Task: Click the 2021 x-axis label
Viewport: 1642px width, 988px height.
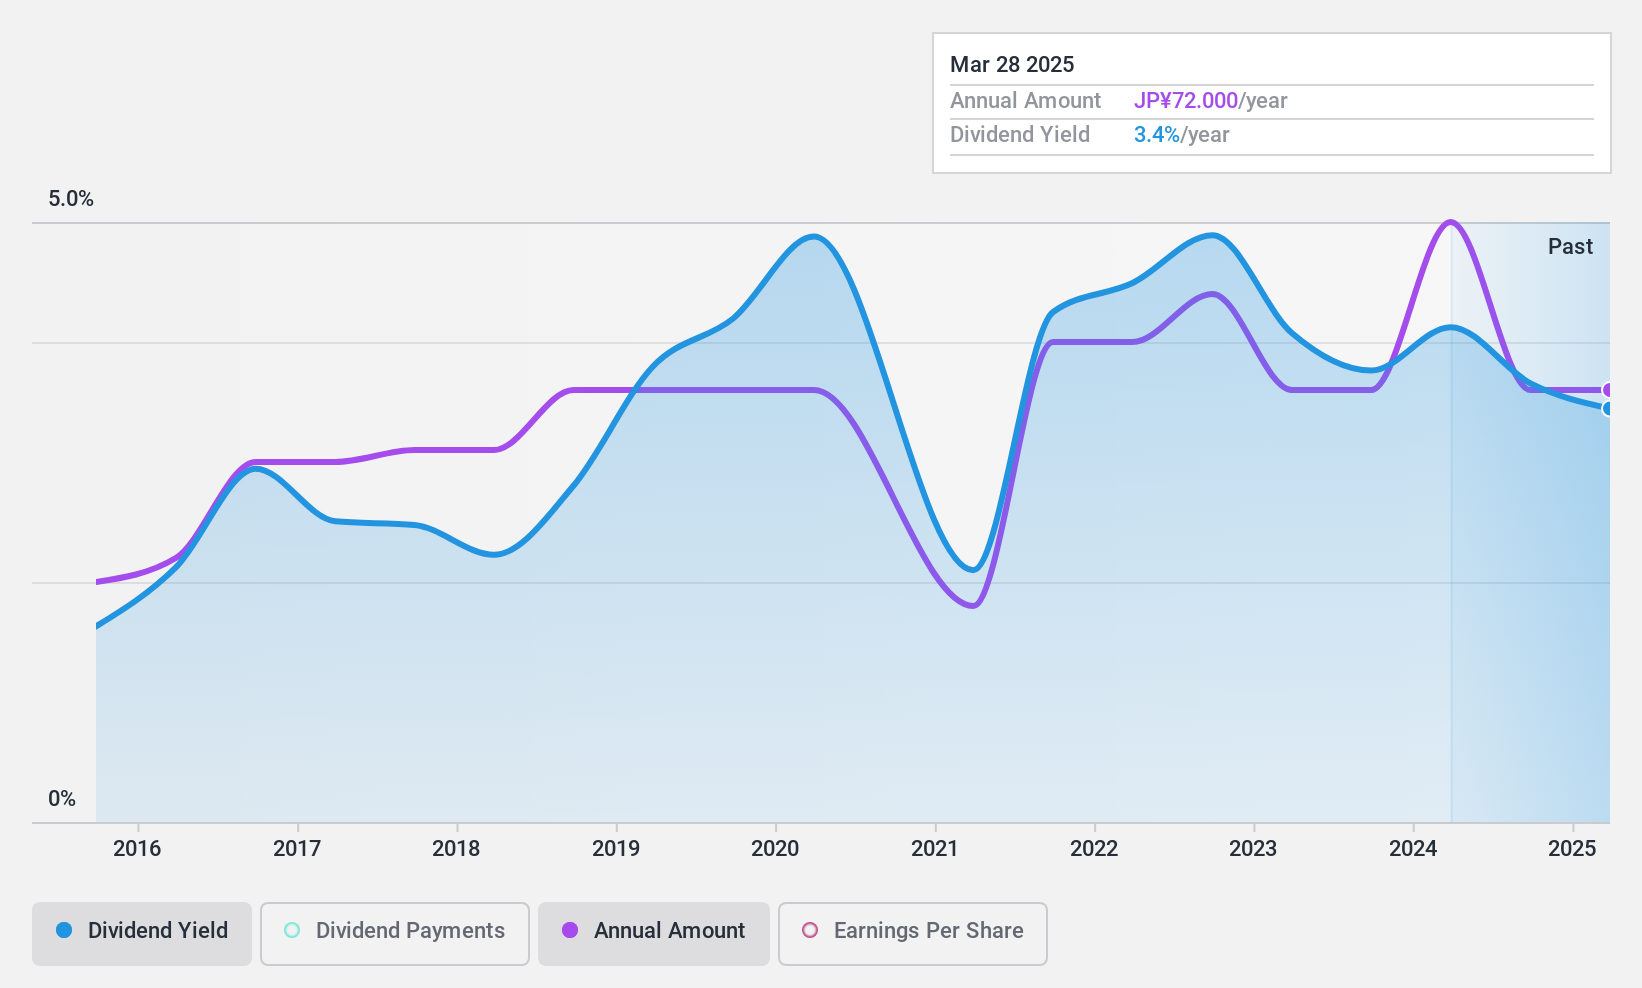Action: [935, 849]
